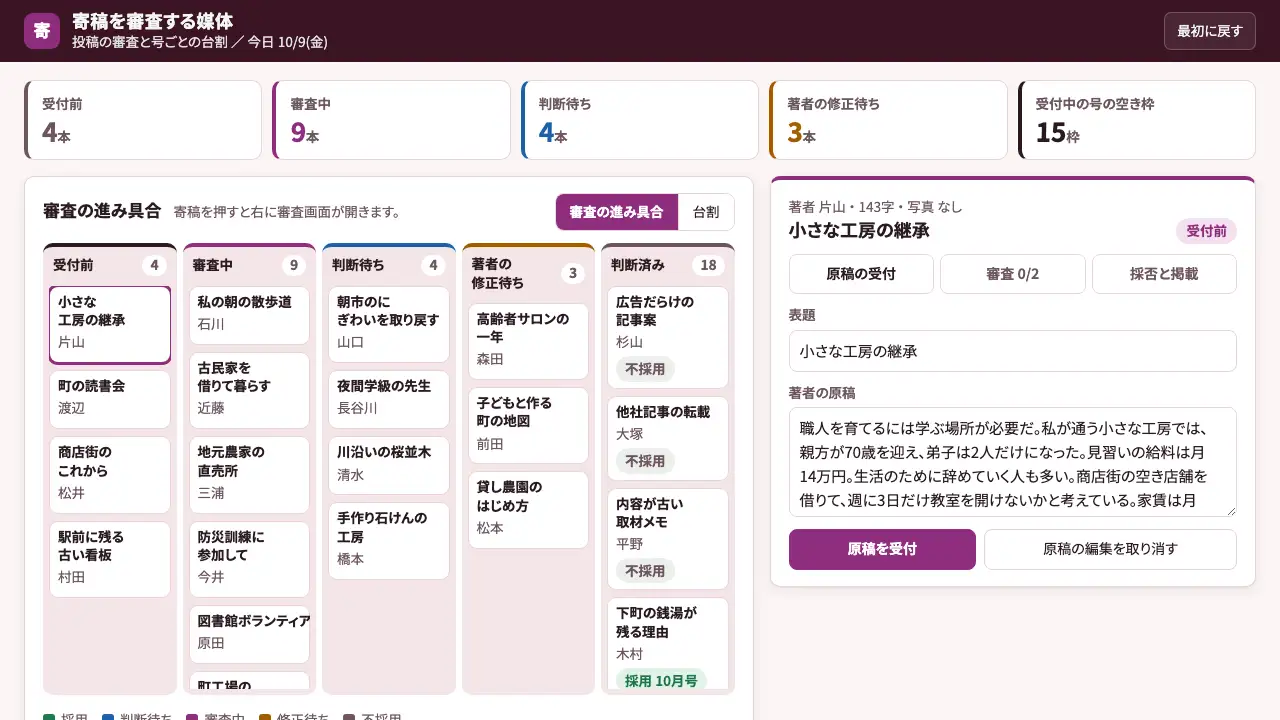Click the 審査中 9本 summary card
Image resolution: width=1280 pixels, height=720 pixels.
click(x=391, y=120)
